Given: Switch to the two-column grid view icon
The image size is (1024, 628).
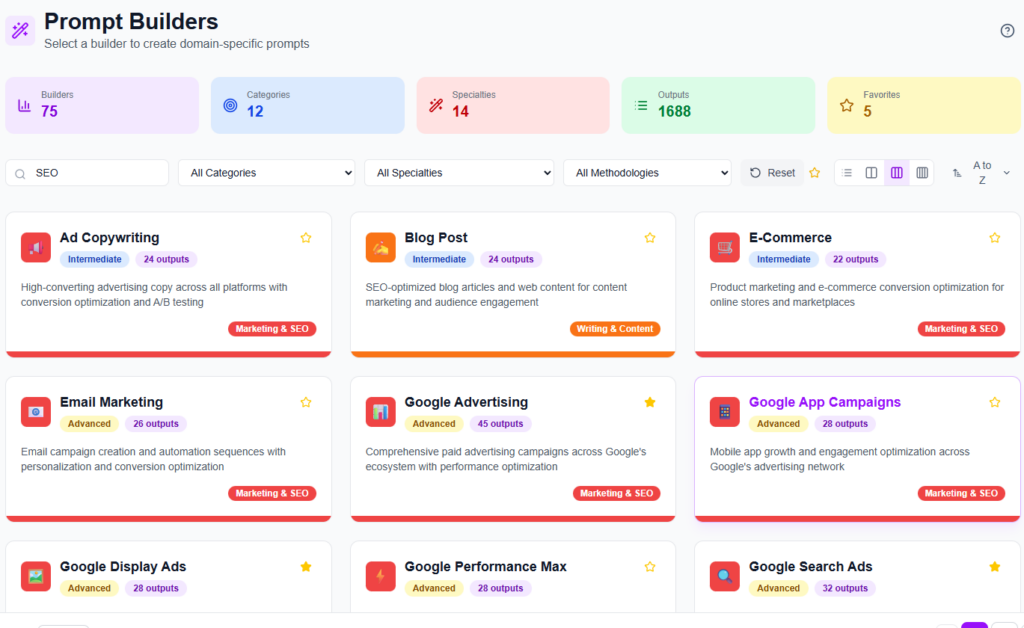Looking at the screenshot, I should point(871,172).
